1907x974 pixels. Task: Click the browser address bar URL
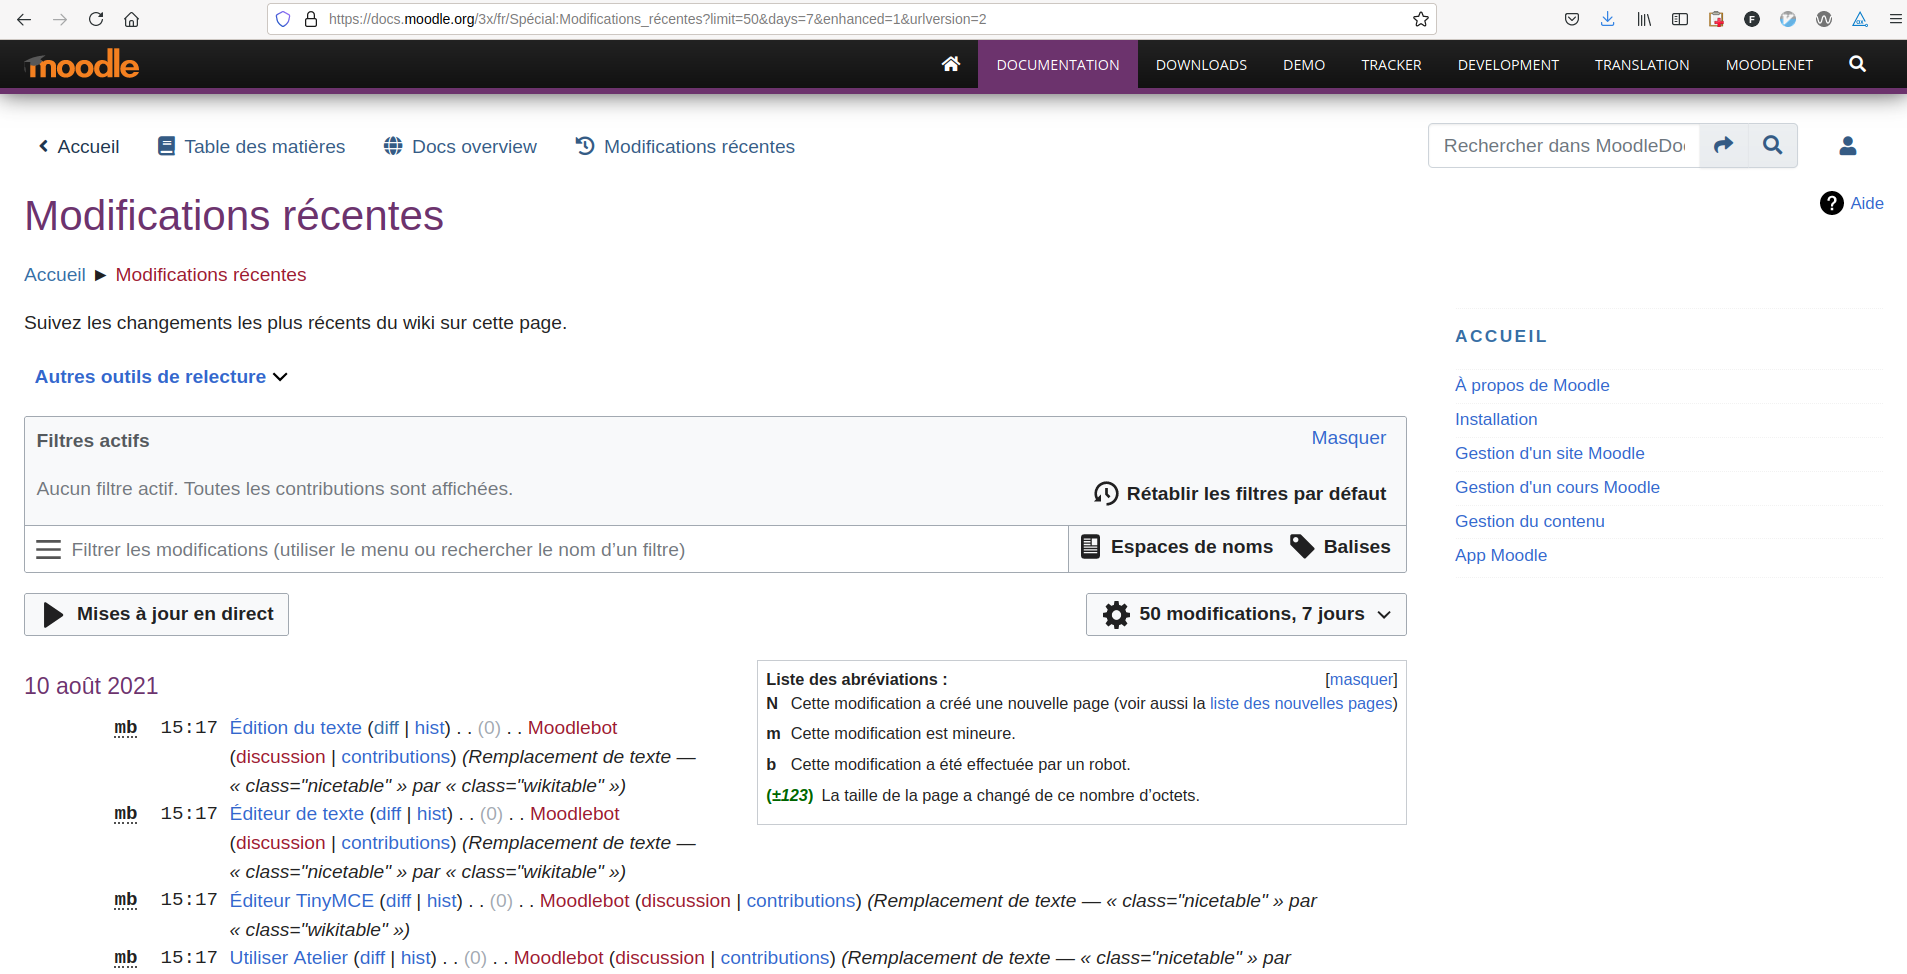(x=657, y=19)
